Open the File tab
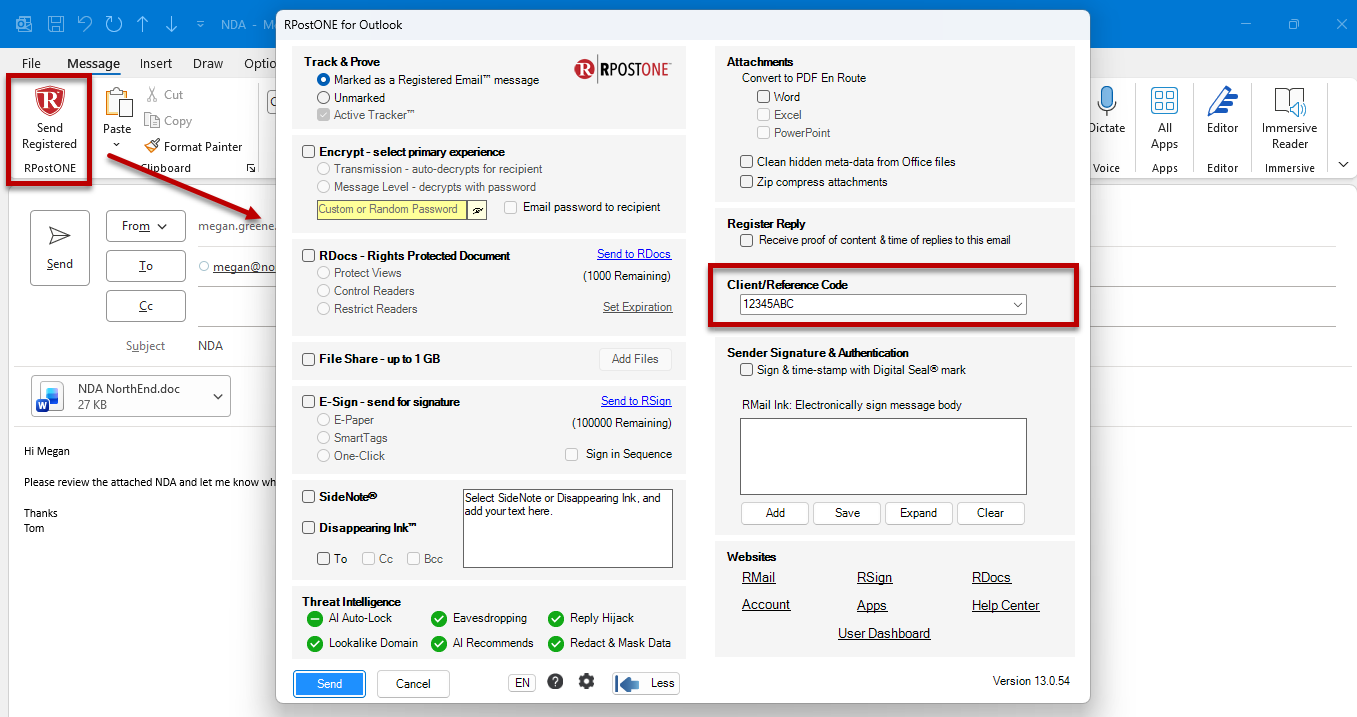The image size is (1357, 717). click(31, 63)
